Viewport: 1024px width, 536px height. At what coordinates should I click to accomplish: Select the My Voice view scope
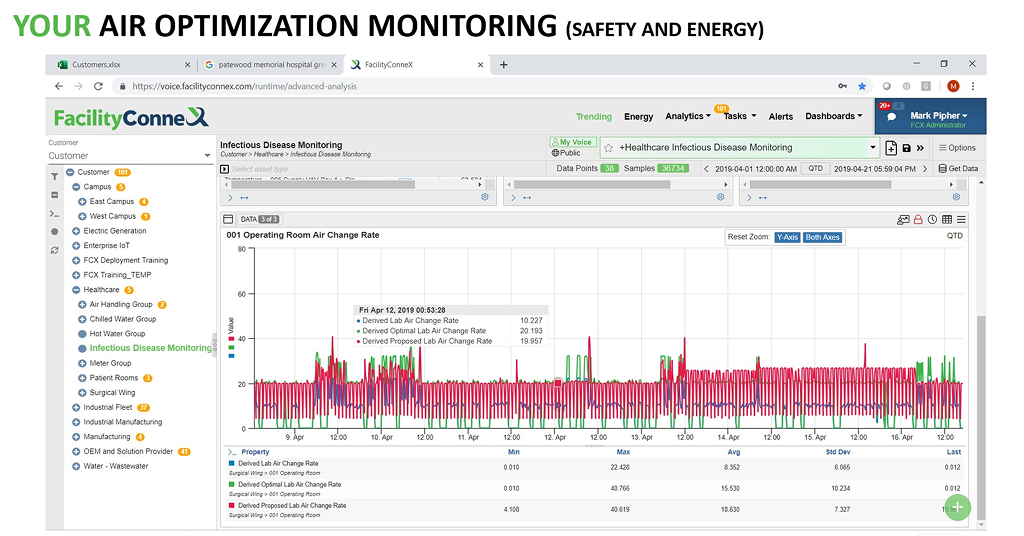click(x=572, y=142)
